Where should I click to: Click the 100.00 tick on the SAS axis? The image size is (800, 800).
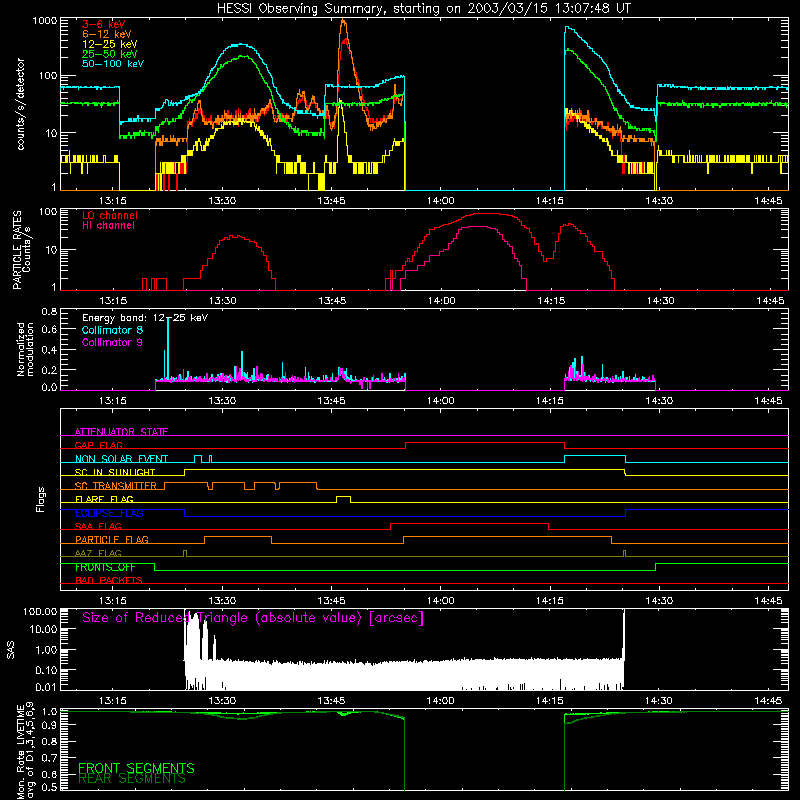(x=40, y=612)
